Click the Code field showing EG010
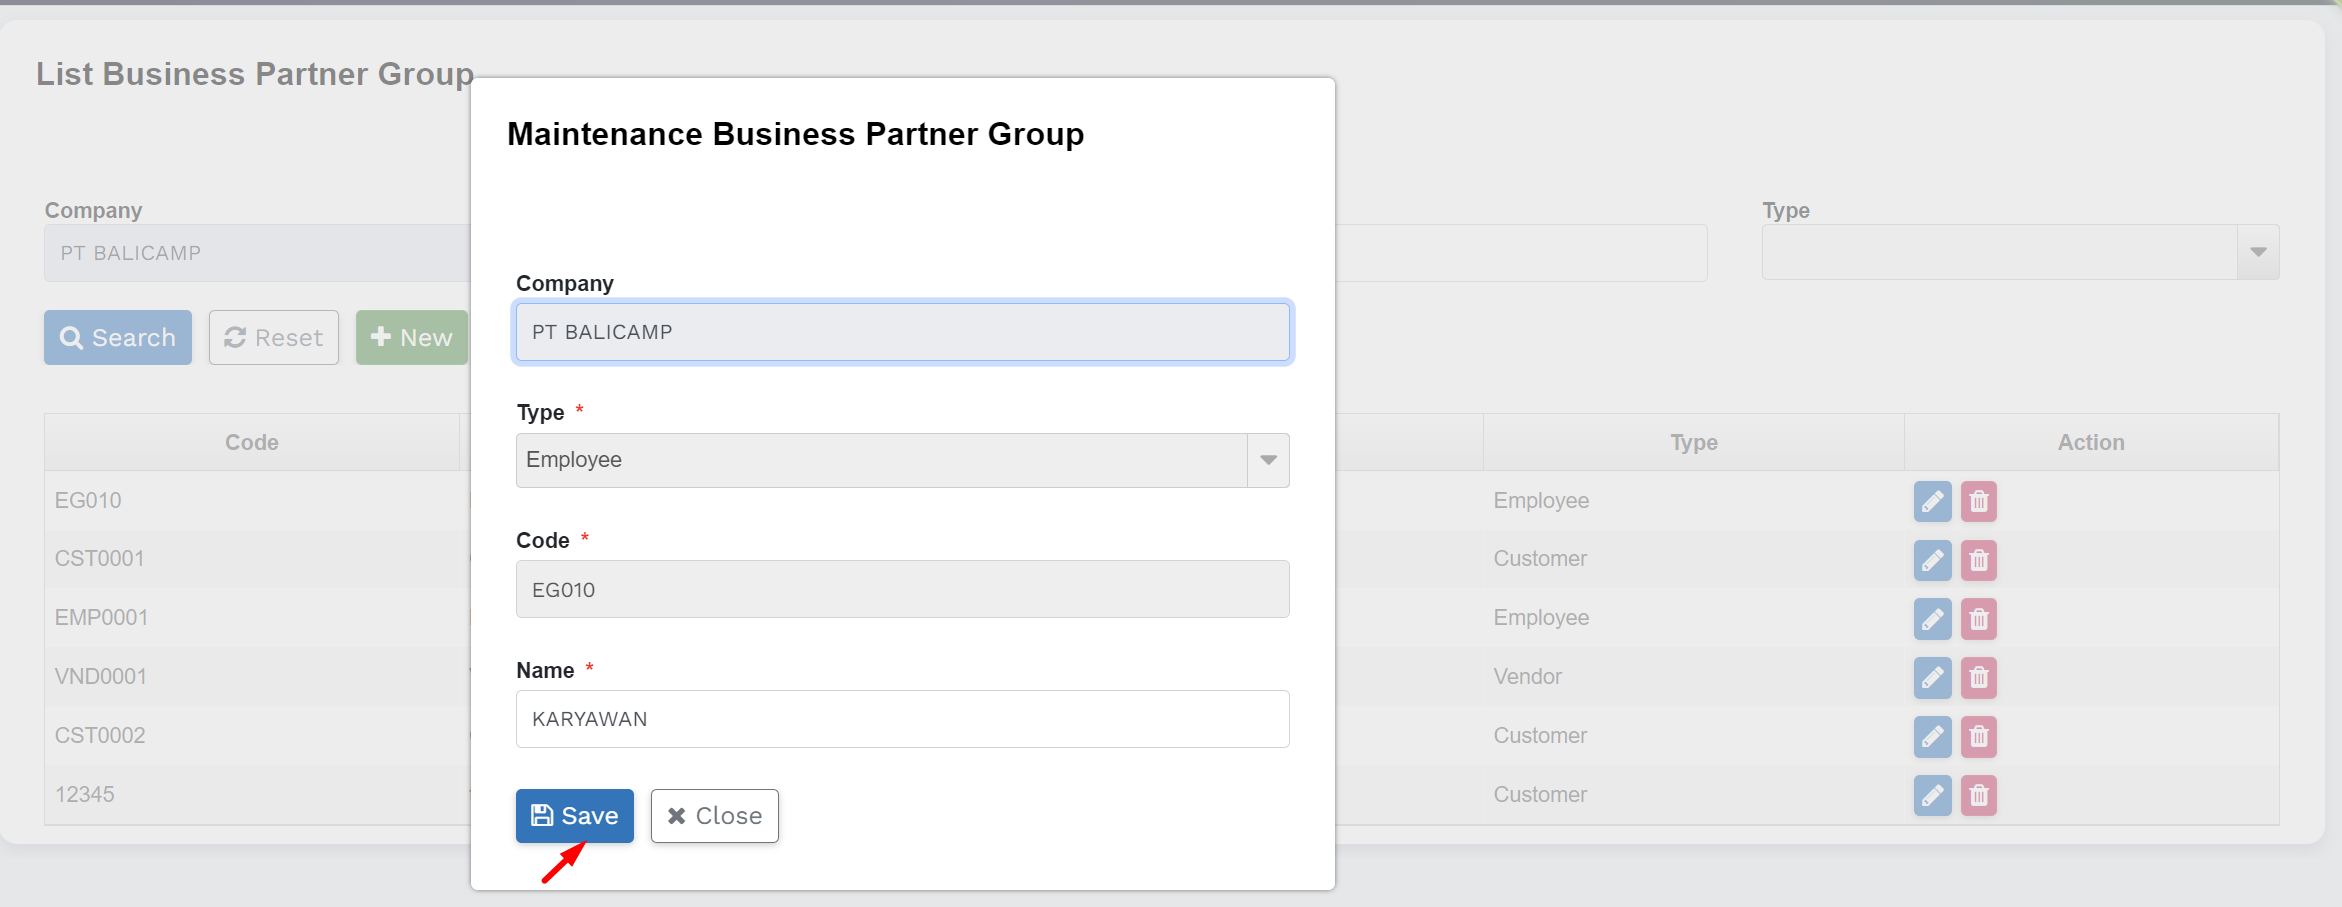2342x907 pixels. [x=902, y=589]
